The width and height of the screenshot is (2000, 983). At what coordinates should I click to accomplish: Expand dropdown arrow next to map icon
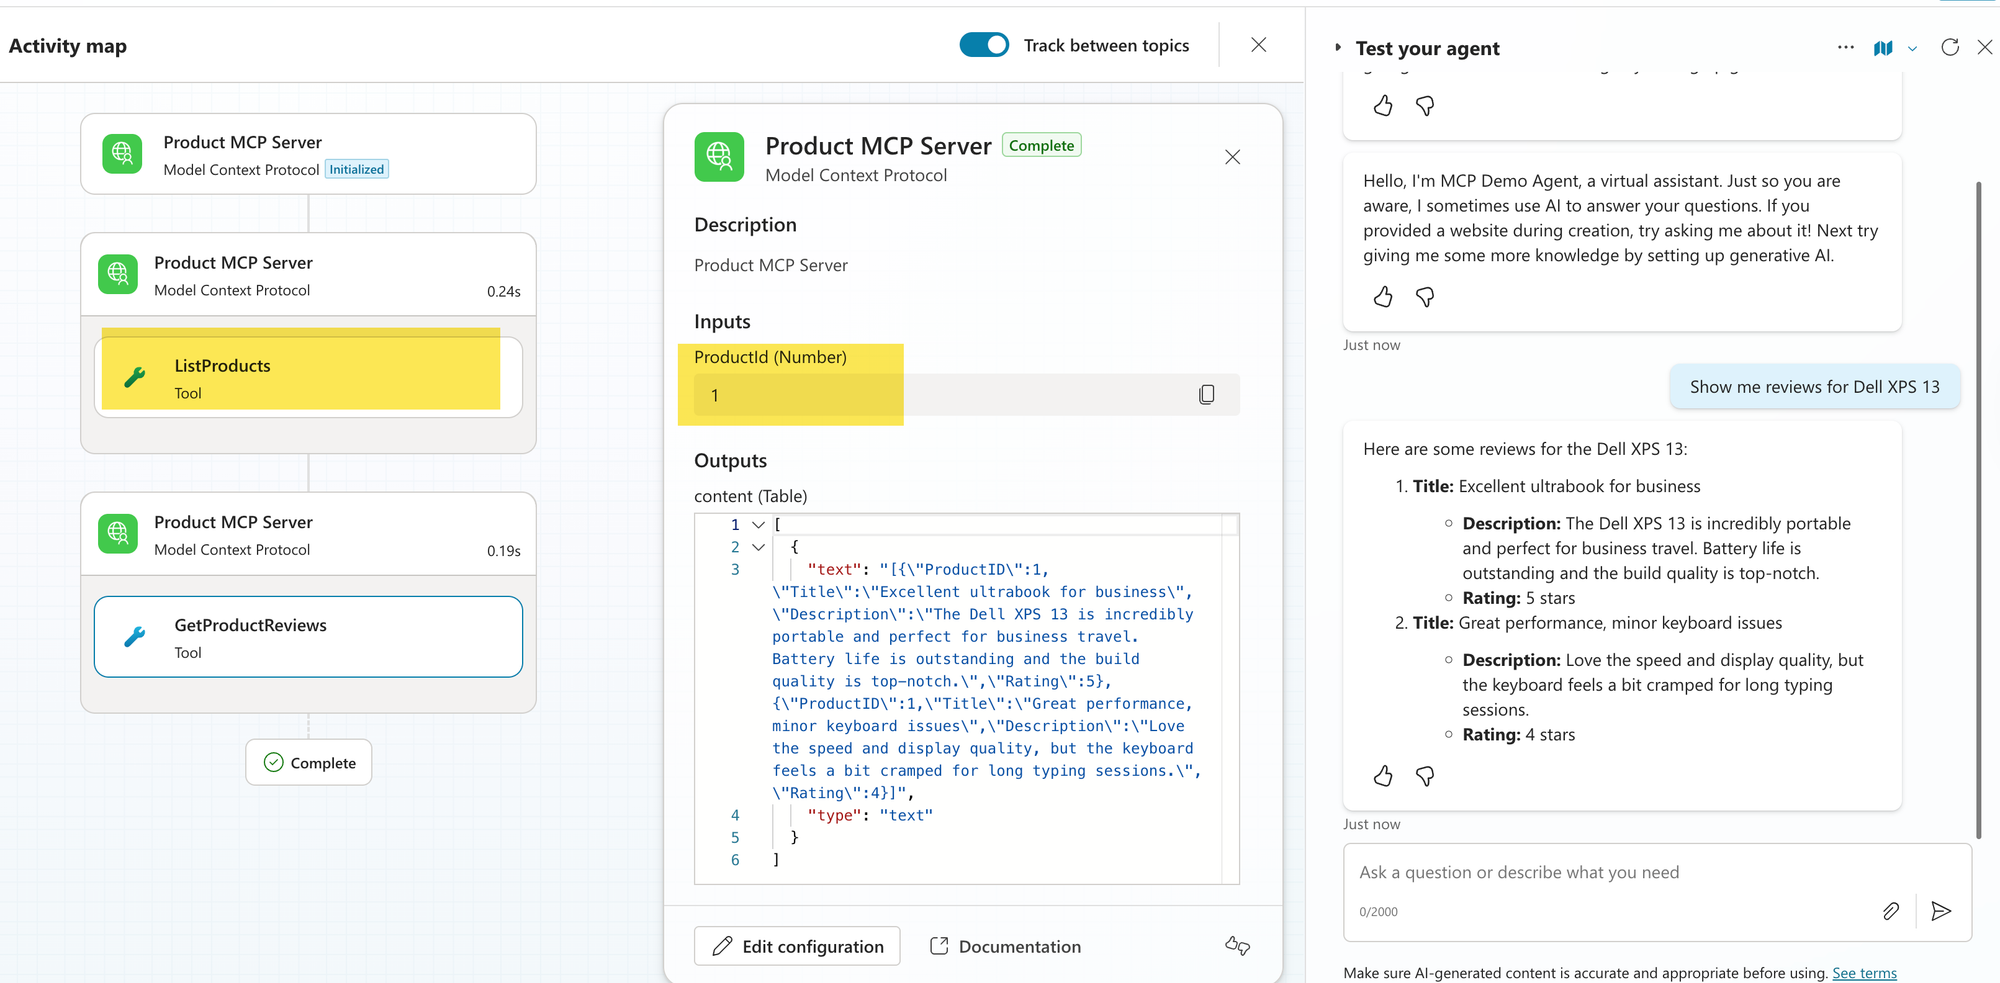(x=1912, y=48)
